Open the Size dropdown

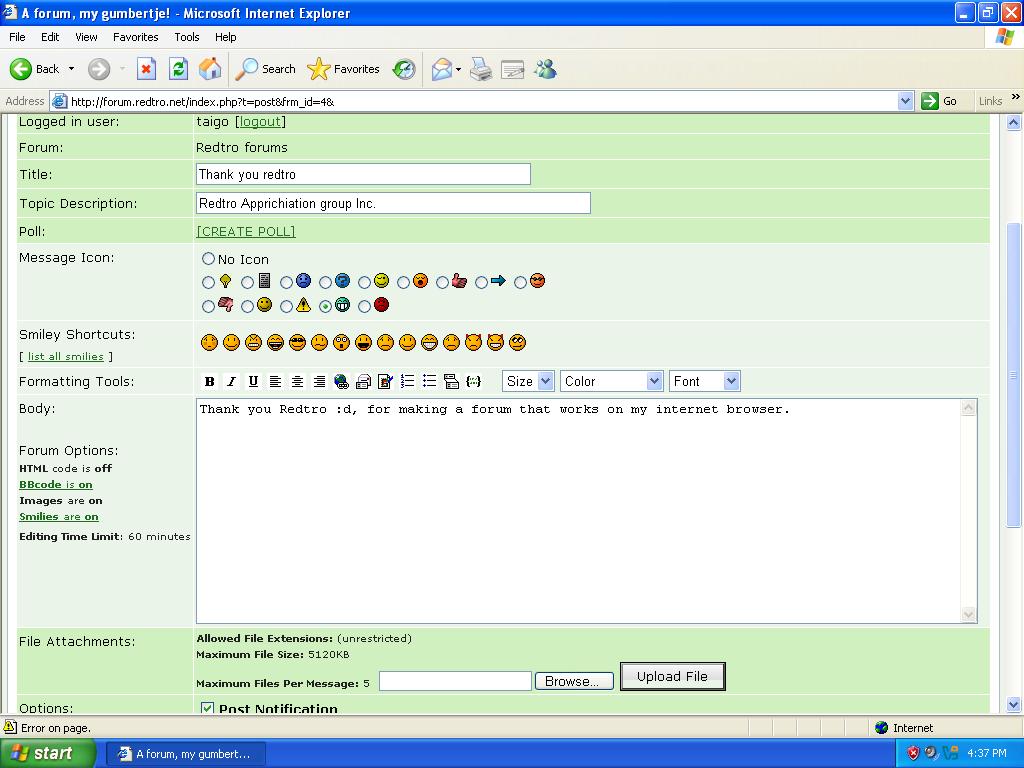[x=528, y=381]
